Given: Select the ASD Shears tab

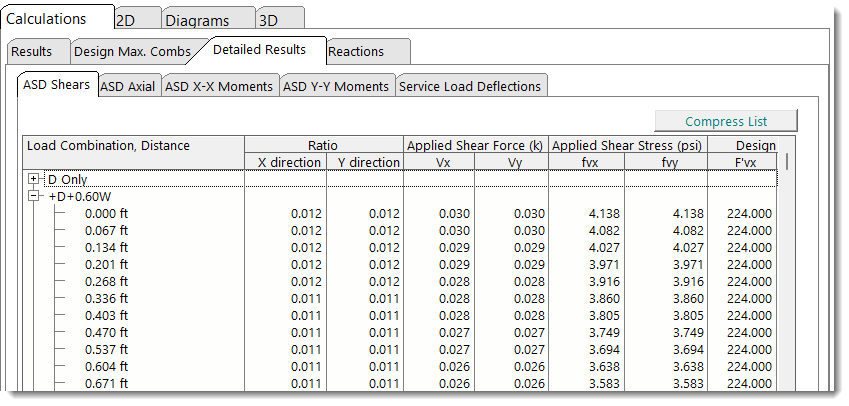Looking at the screenshot, I should [x=58, y=85].
